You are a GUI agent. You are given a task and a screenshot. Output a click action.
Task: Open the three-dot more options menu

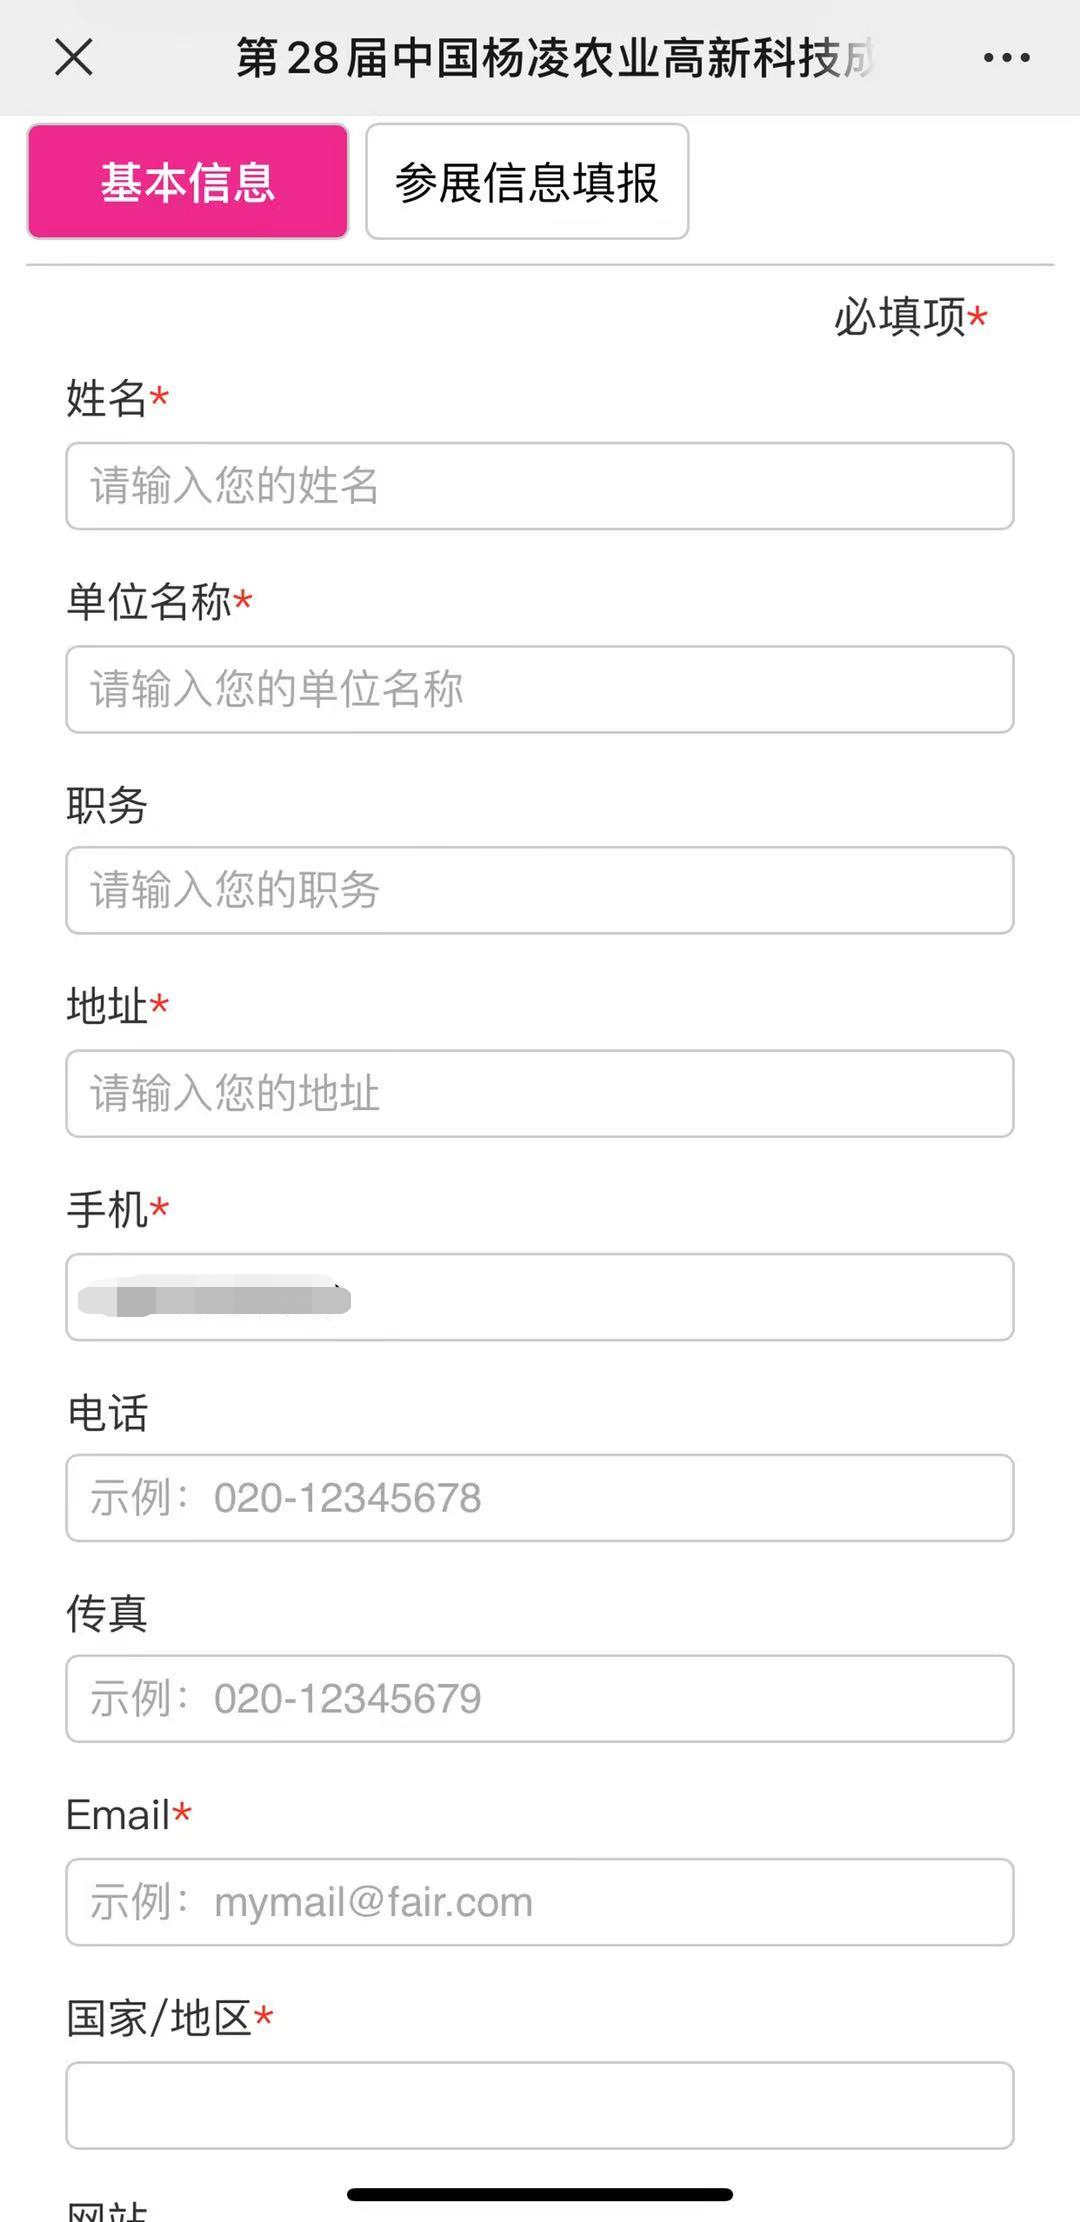(x=1006, y=58)
